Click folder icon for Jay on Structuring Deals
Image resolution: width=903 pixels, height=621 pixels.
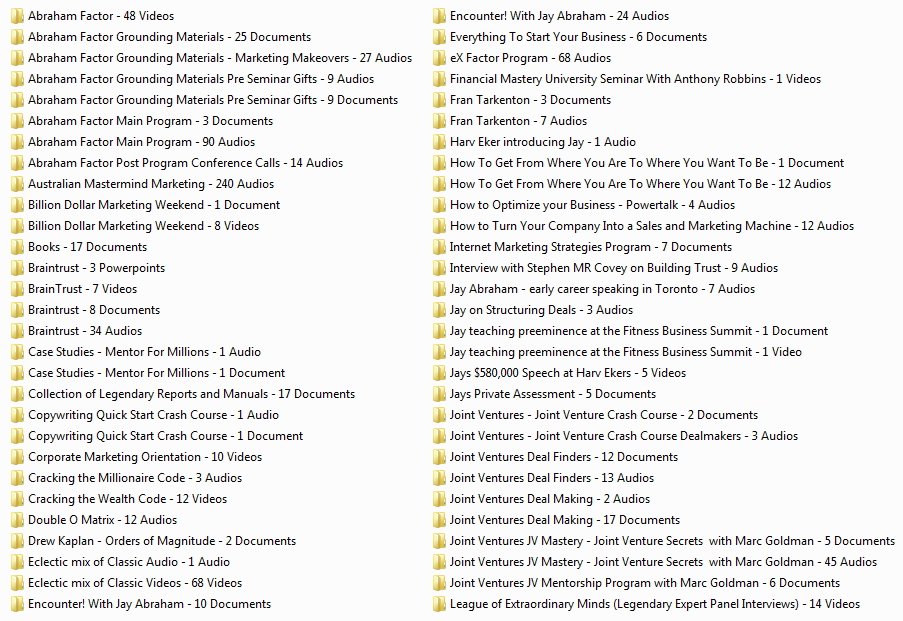(439, 310)
